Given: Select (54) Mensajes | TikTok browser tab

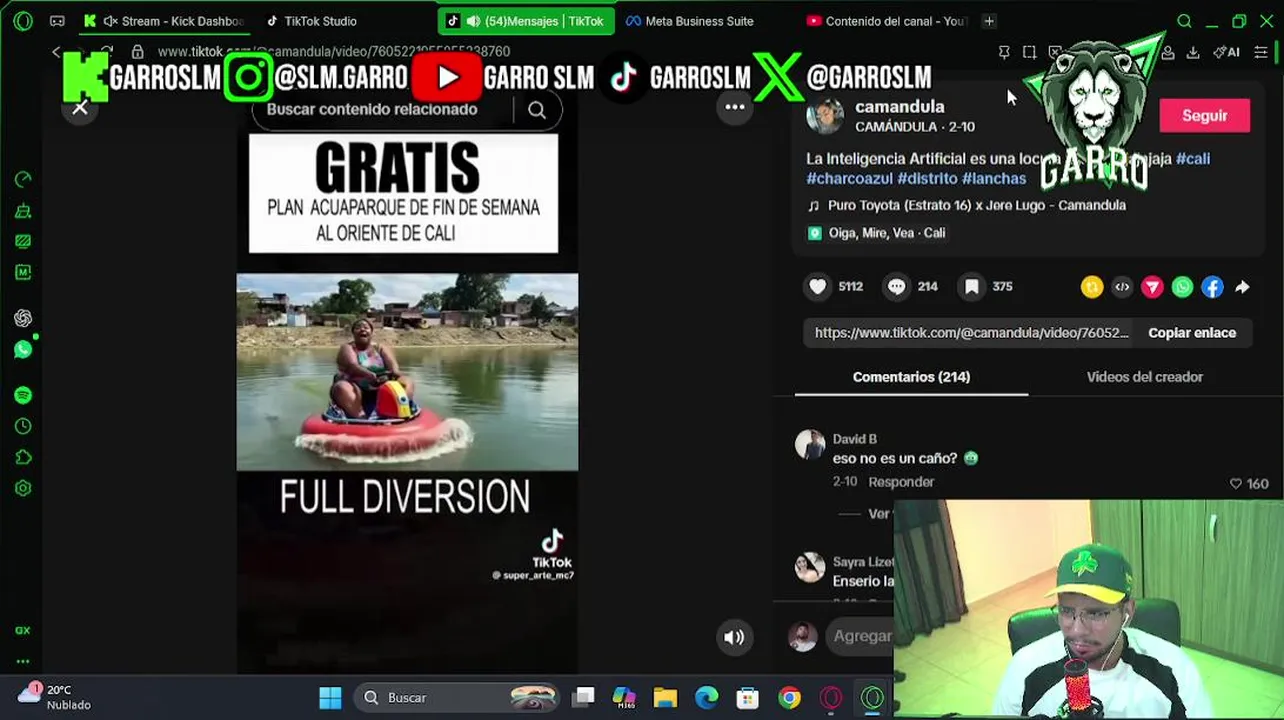Looking at the screenshot, I should point(526,21).
